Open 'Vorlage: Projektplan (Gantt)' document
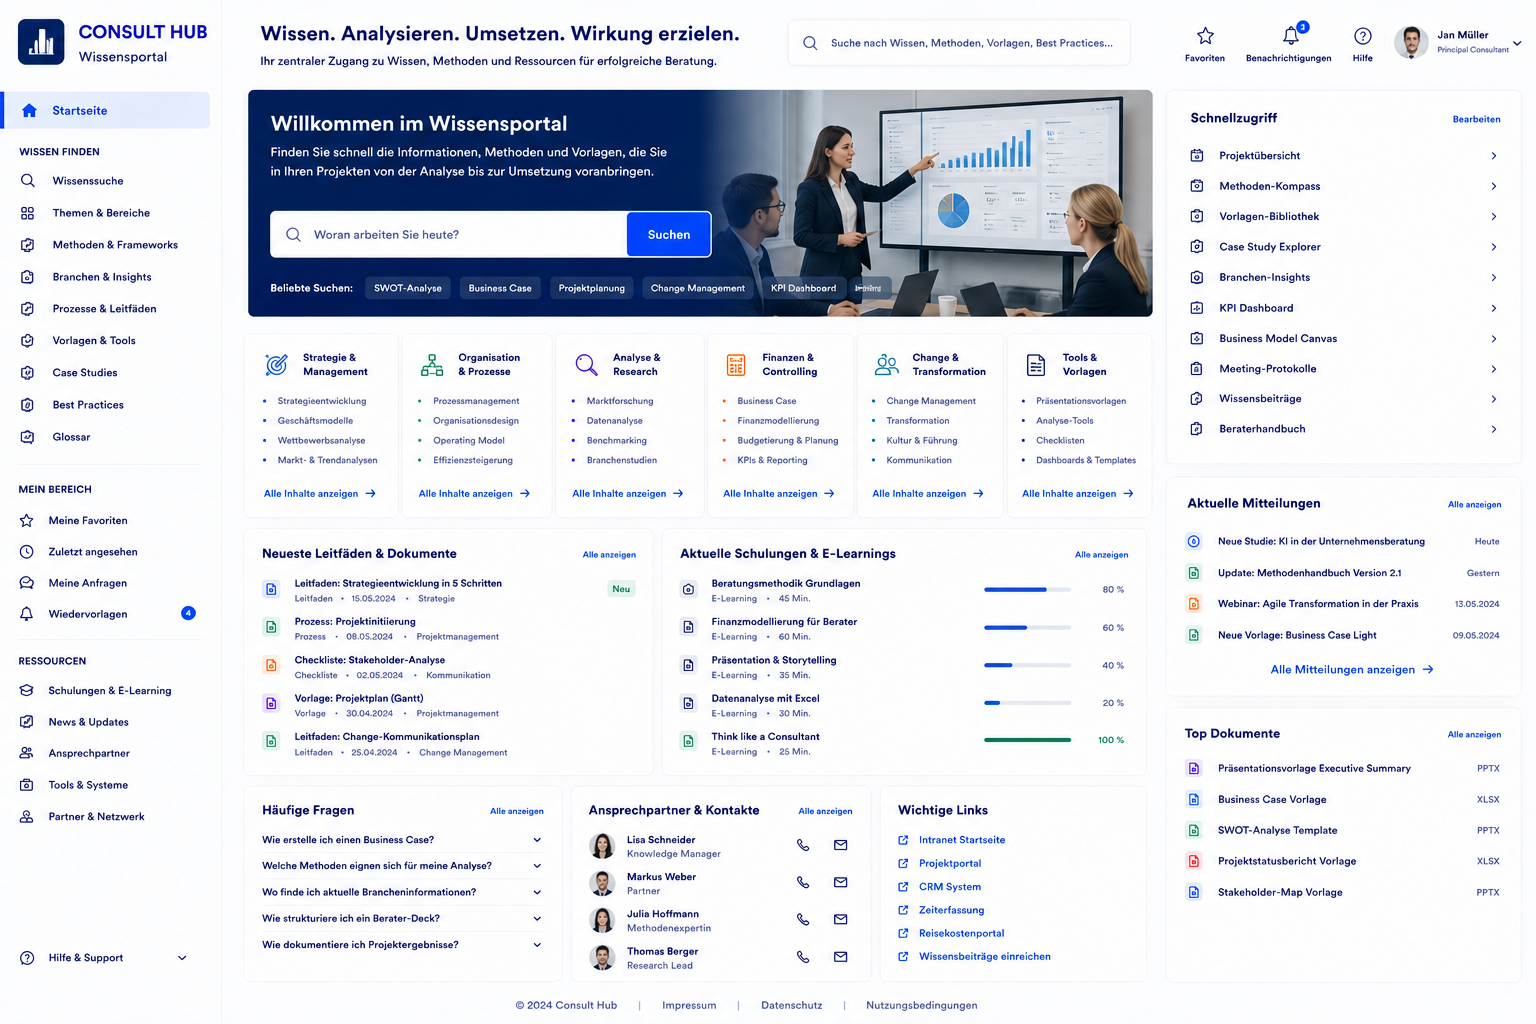Screen dimensions: 1536x1024 (x=359, y=698)
